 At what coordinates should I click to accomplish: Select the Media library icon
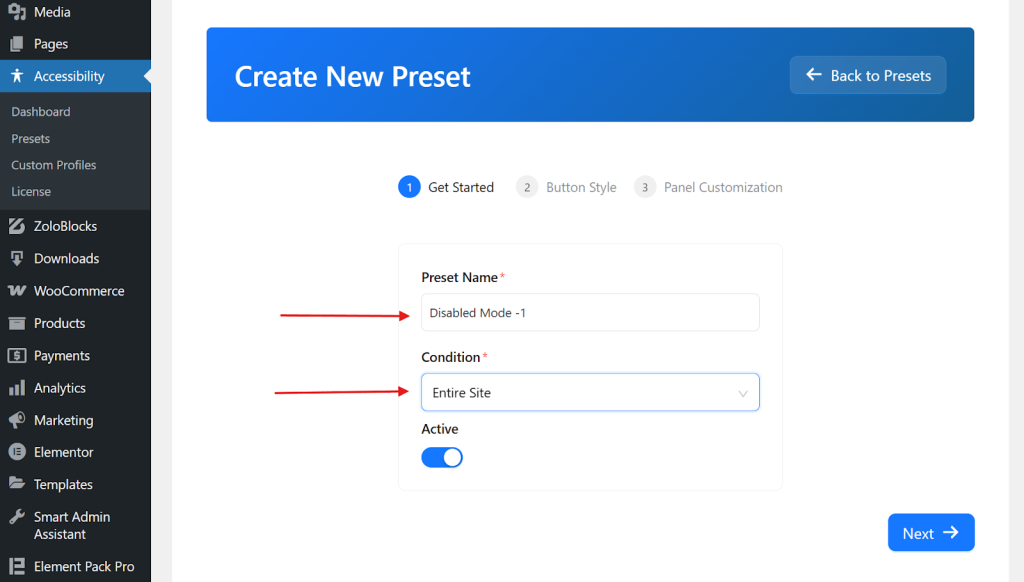[x=20, y=11]
